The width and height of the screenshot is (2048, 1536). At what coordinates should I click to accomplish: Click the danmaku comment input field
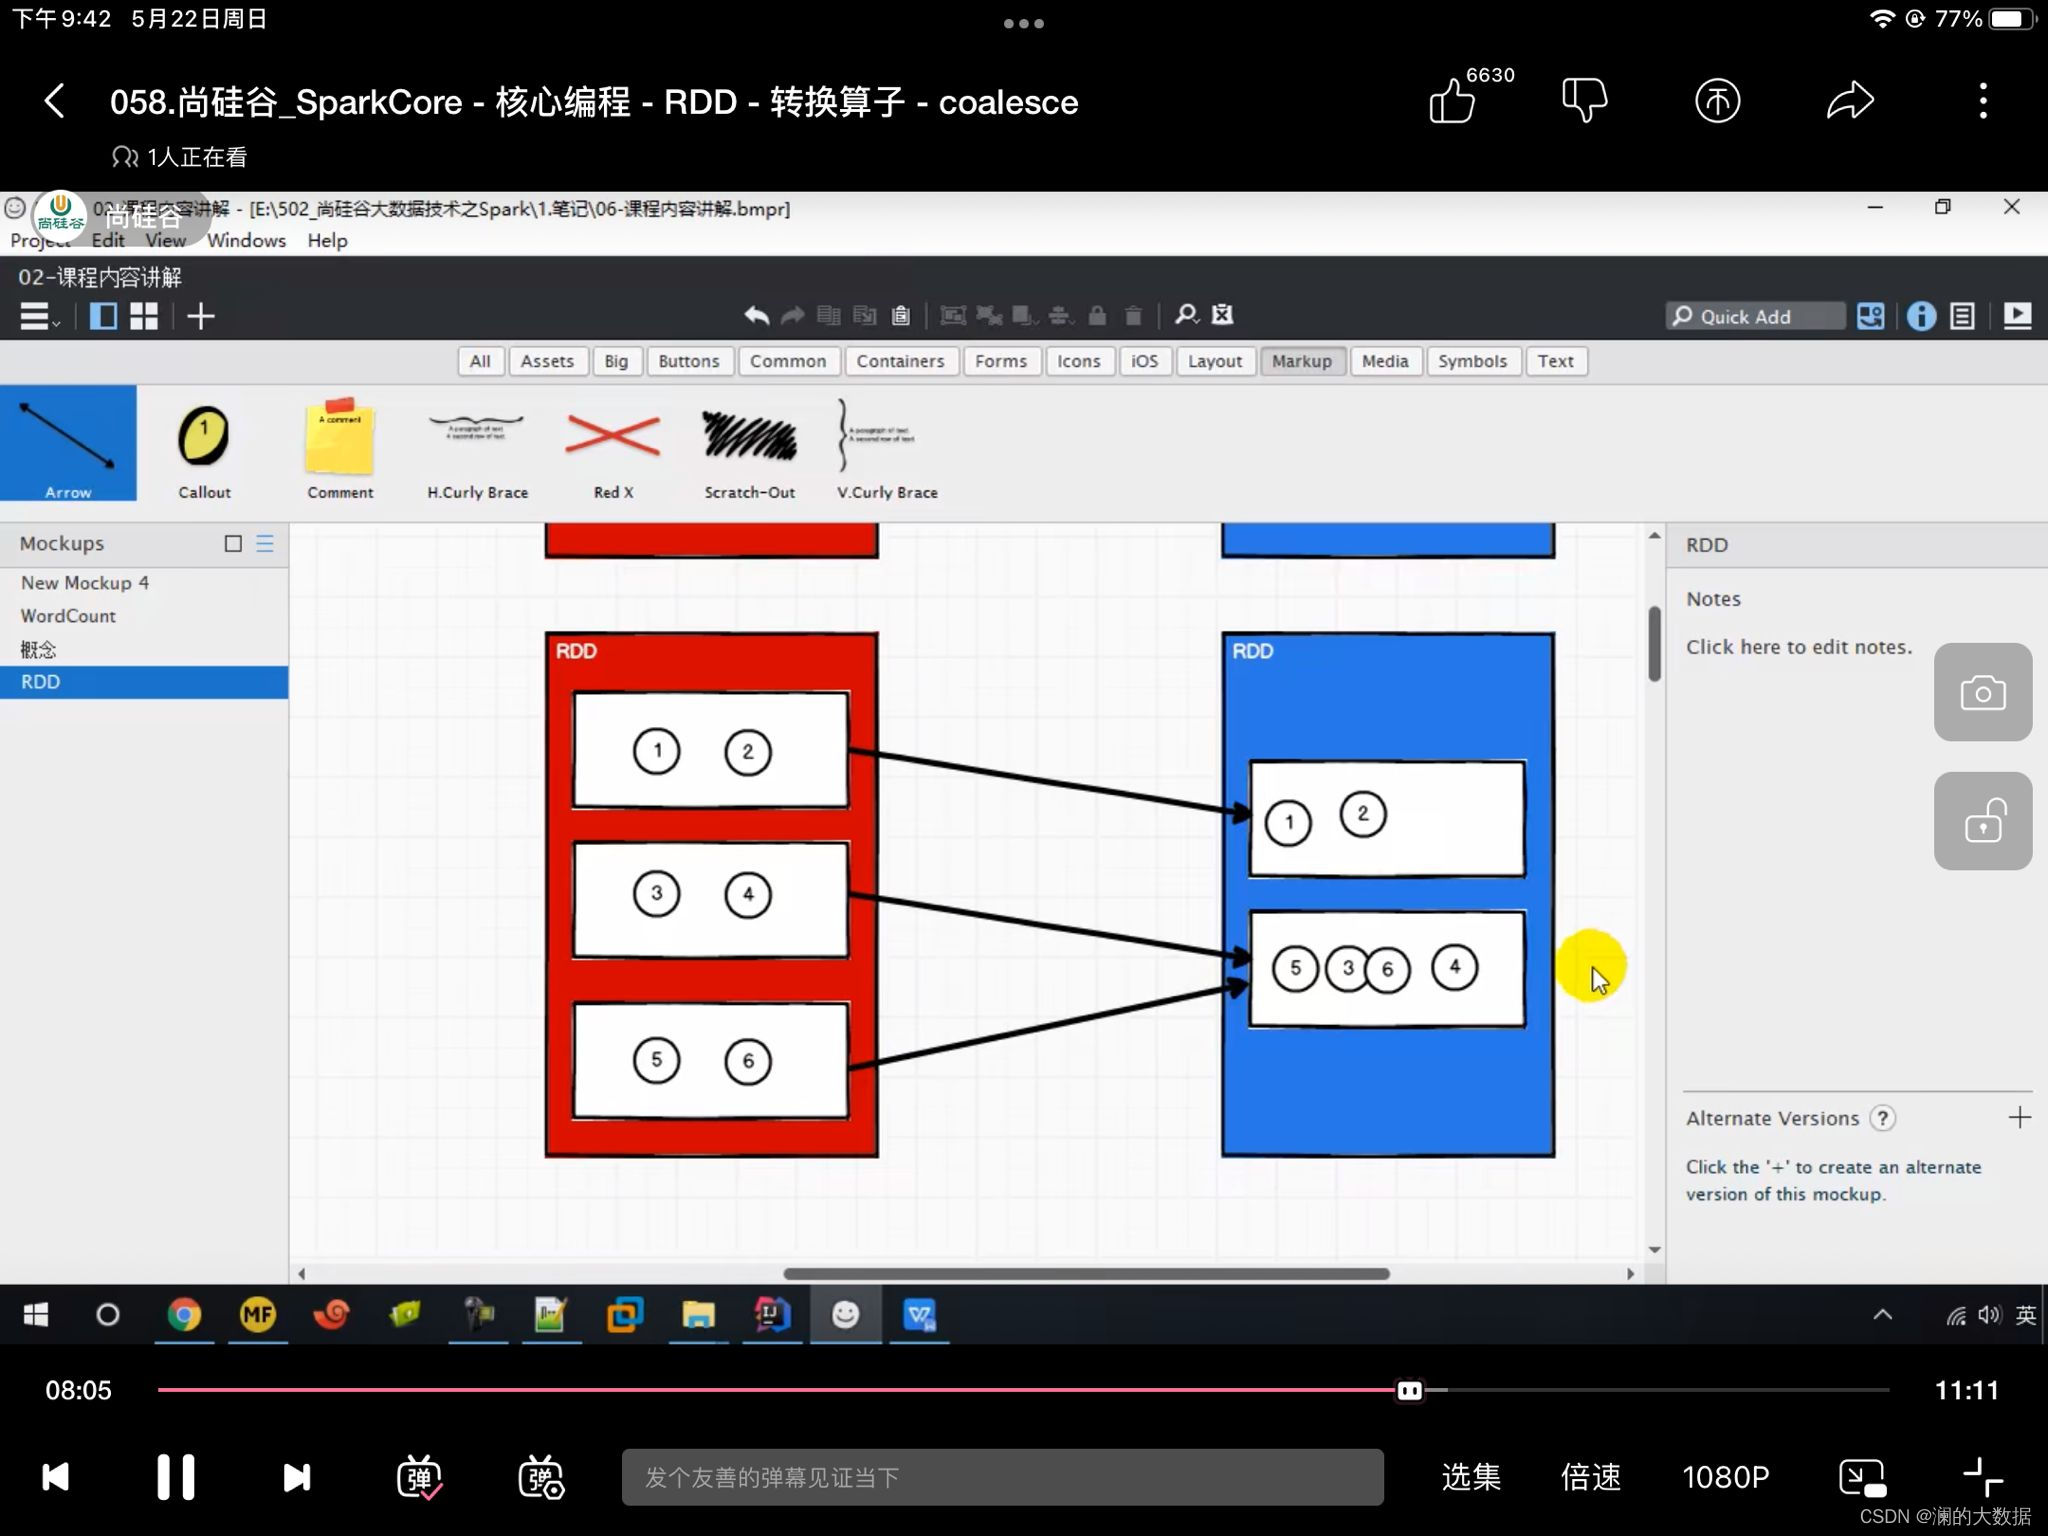pyautogui.click(x=1002, y=1477)
